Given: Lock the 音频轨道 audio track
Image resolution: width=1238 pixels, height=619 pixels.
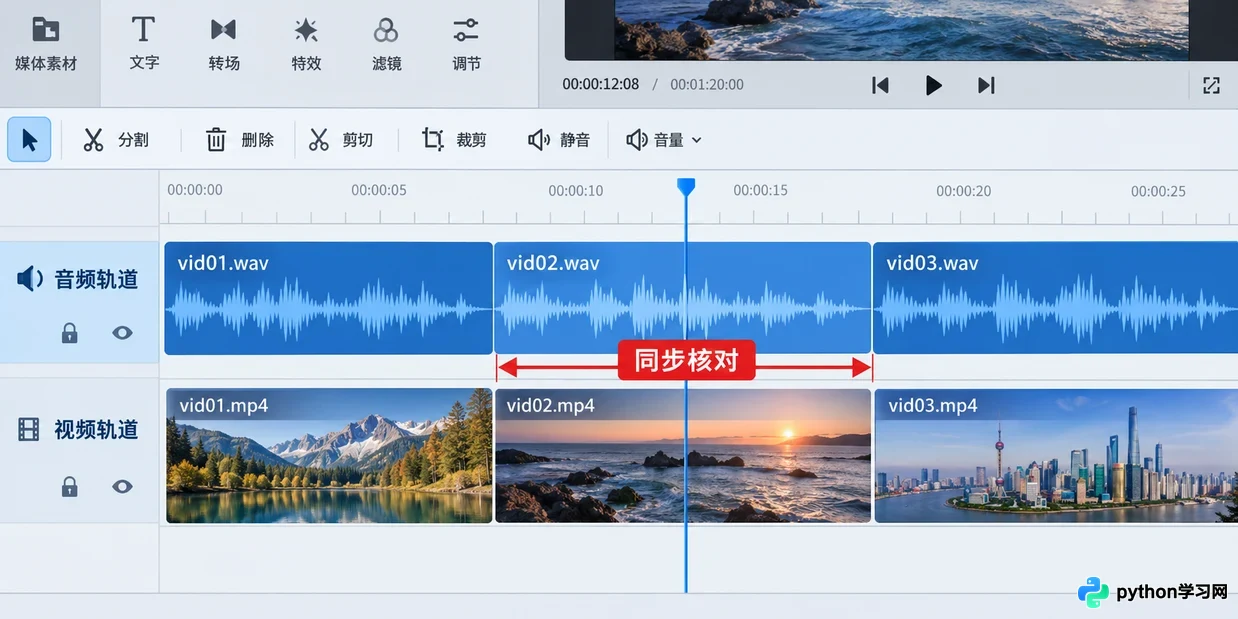Looking at the screenshot, I should 69,333.
